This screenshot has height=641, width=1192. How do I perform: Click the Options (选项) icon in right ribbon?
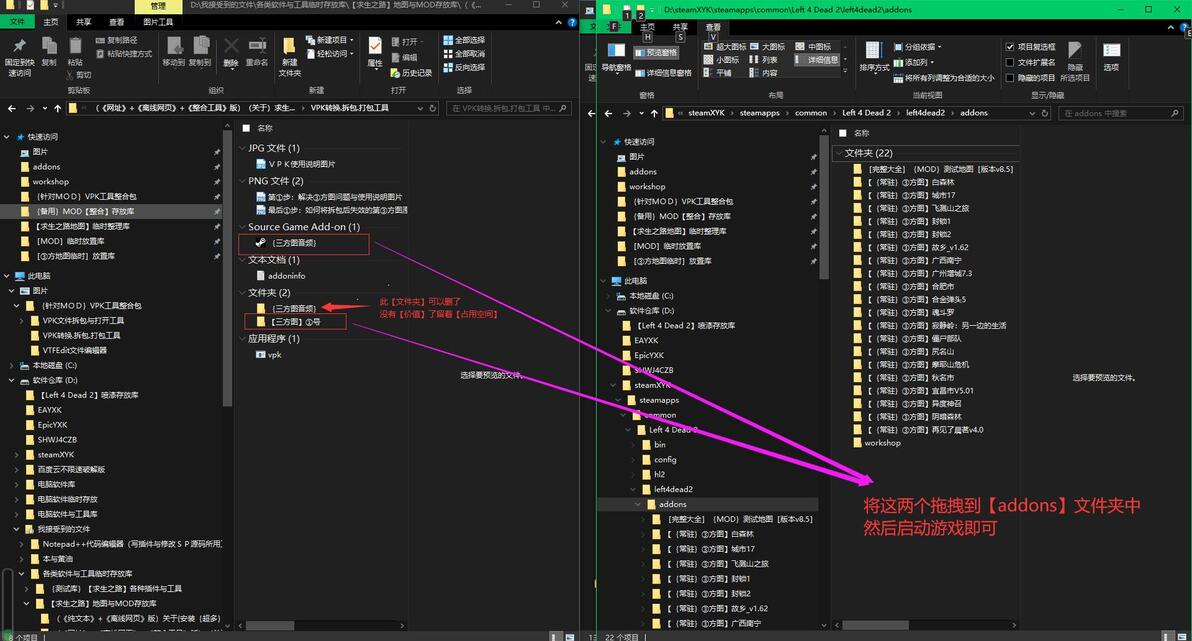click(x=1111, y=50)
